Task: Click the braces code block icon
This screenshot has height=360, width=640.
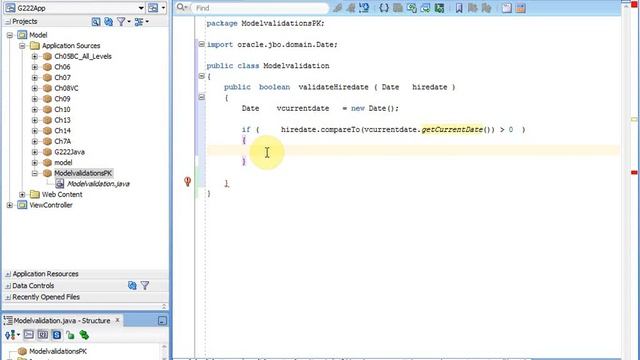Action: tap(384, 8)
